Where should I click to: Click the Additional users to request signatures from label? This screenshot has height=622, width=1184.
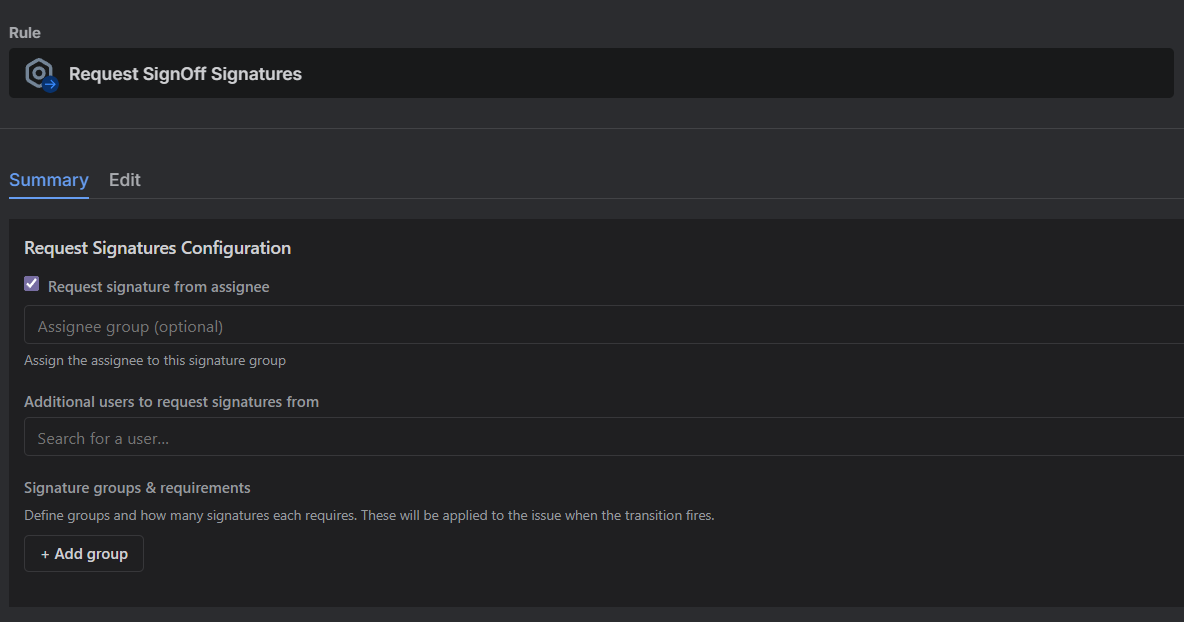point(171,402)
